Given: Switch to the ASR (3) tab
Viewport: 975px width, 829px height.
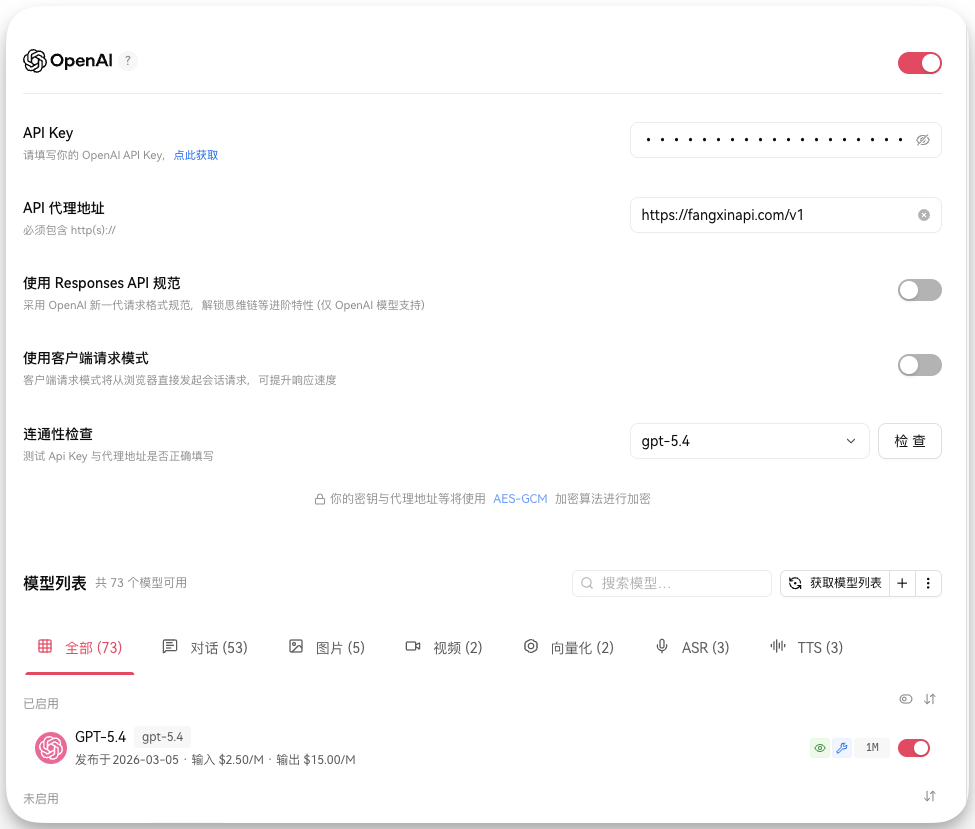Looking at the screenshot, I should [692, 647].
